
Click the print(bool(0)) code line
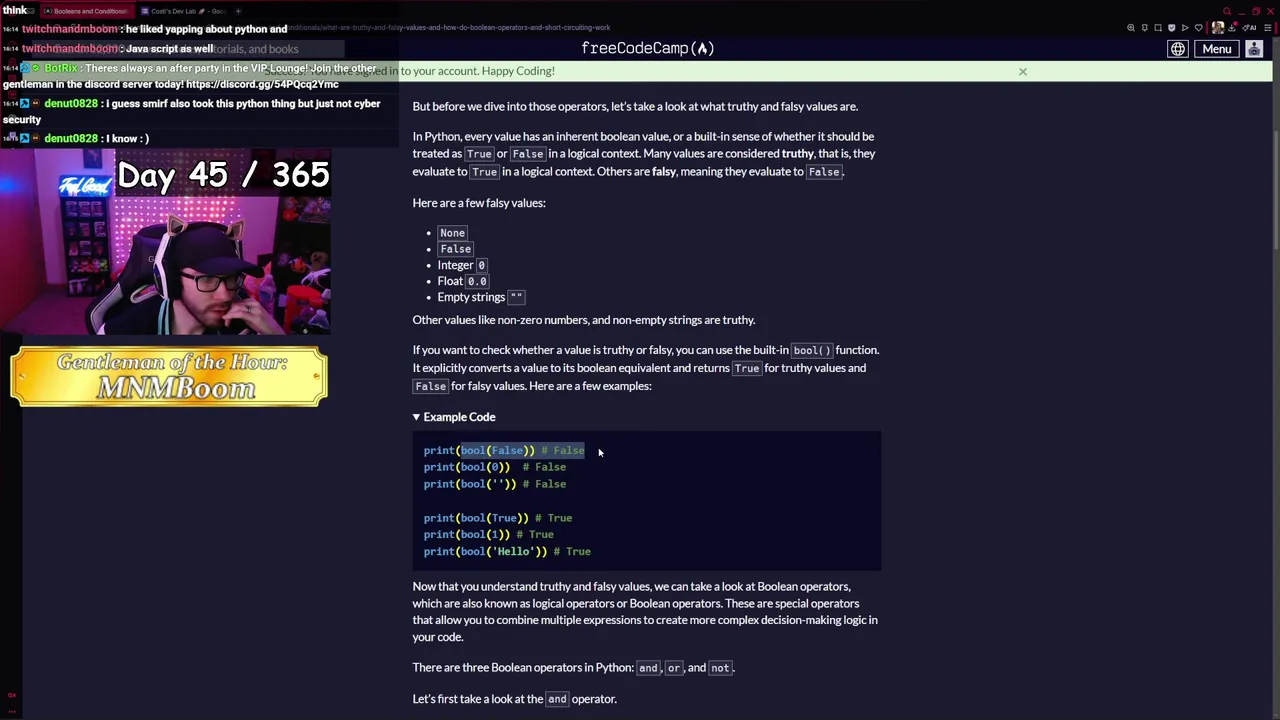495,467
